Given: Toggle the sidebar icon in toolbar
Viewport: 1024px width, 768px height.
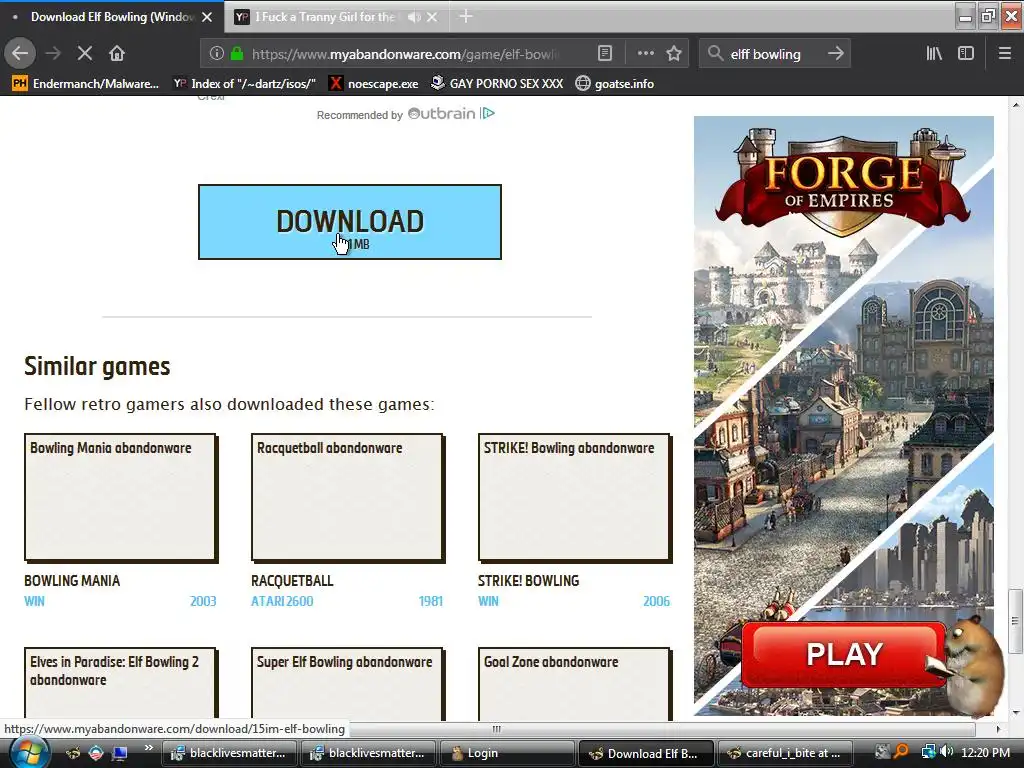Looking at the screenshot, I should [x=966, y=54].
